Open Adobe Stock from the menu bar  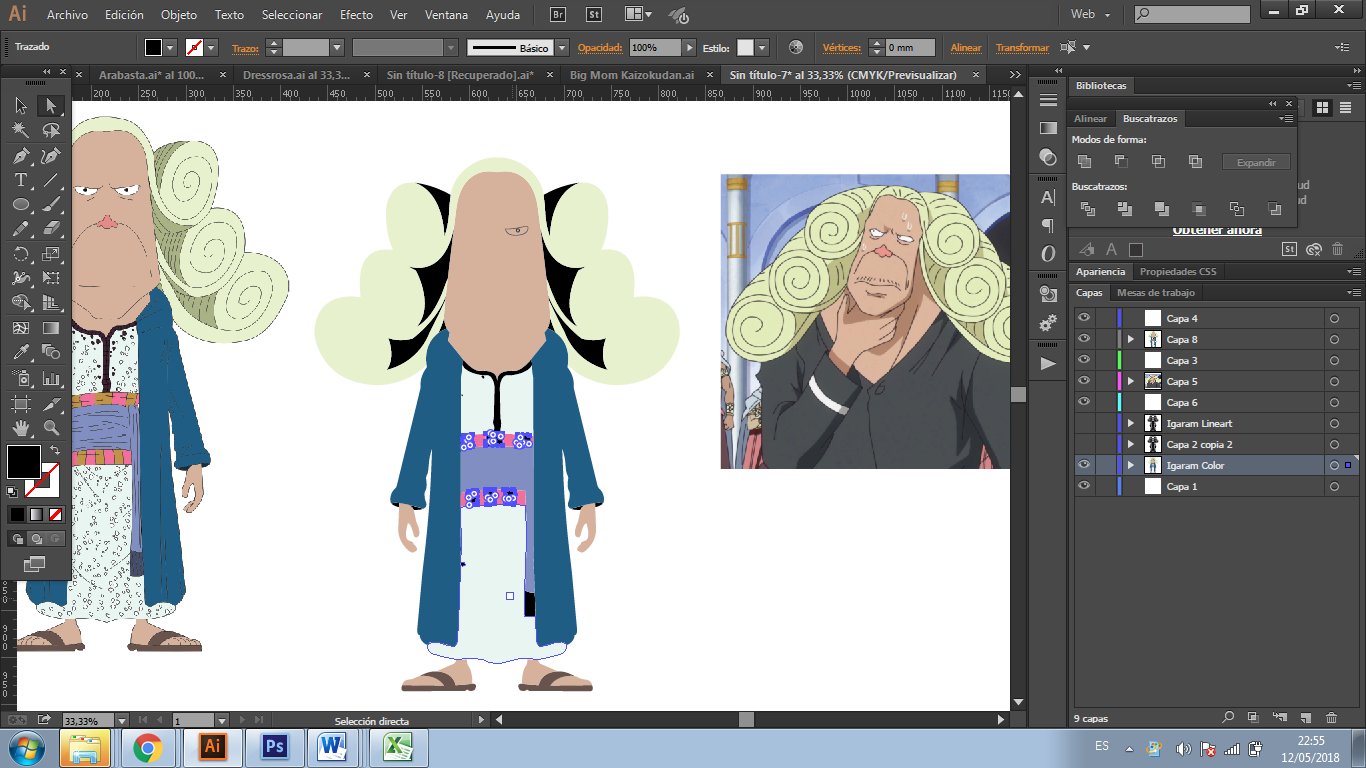594,15
